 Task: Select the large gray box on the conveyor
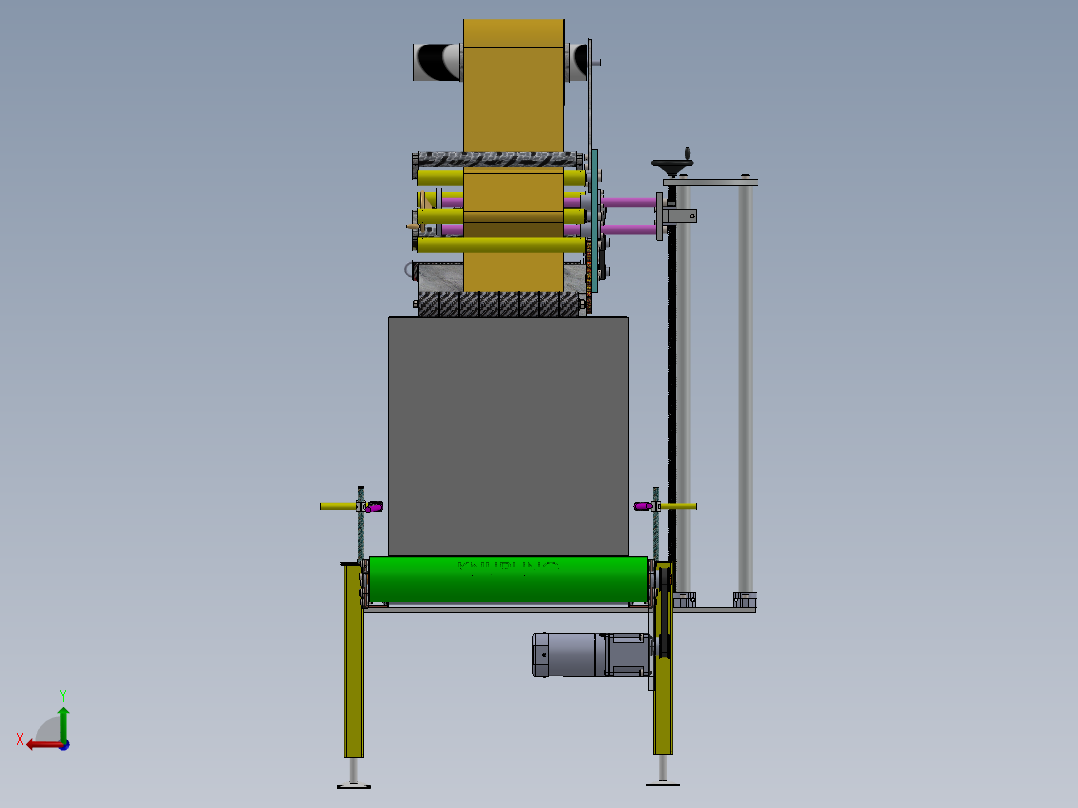(508, 436)
